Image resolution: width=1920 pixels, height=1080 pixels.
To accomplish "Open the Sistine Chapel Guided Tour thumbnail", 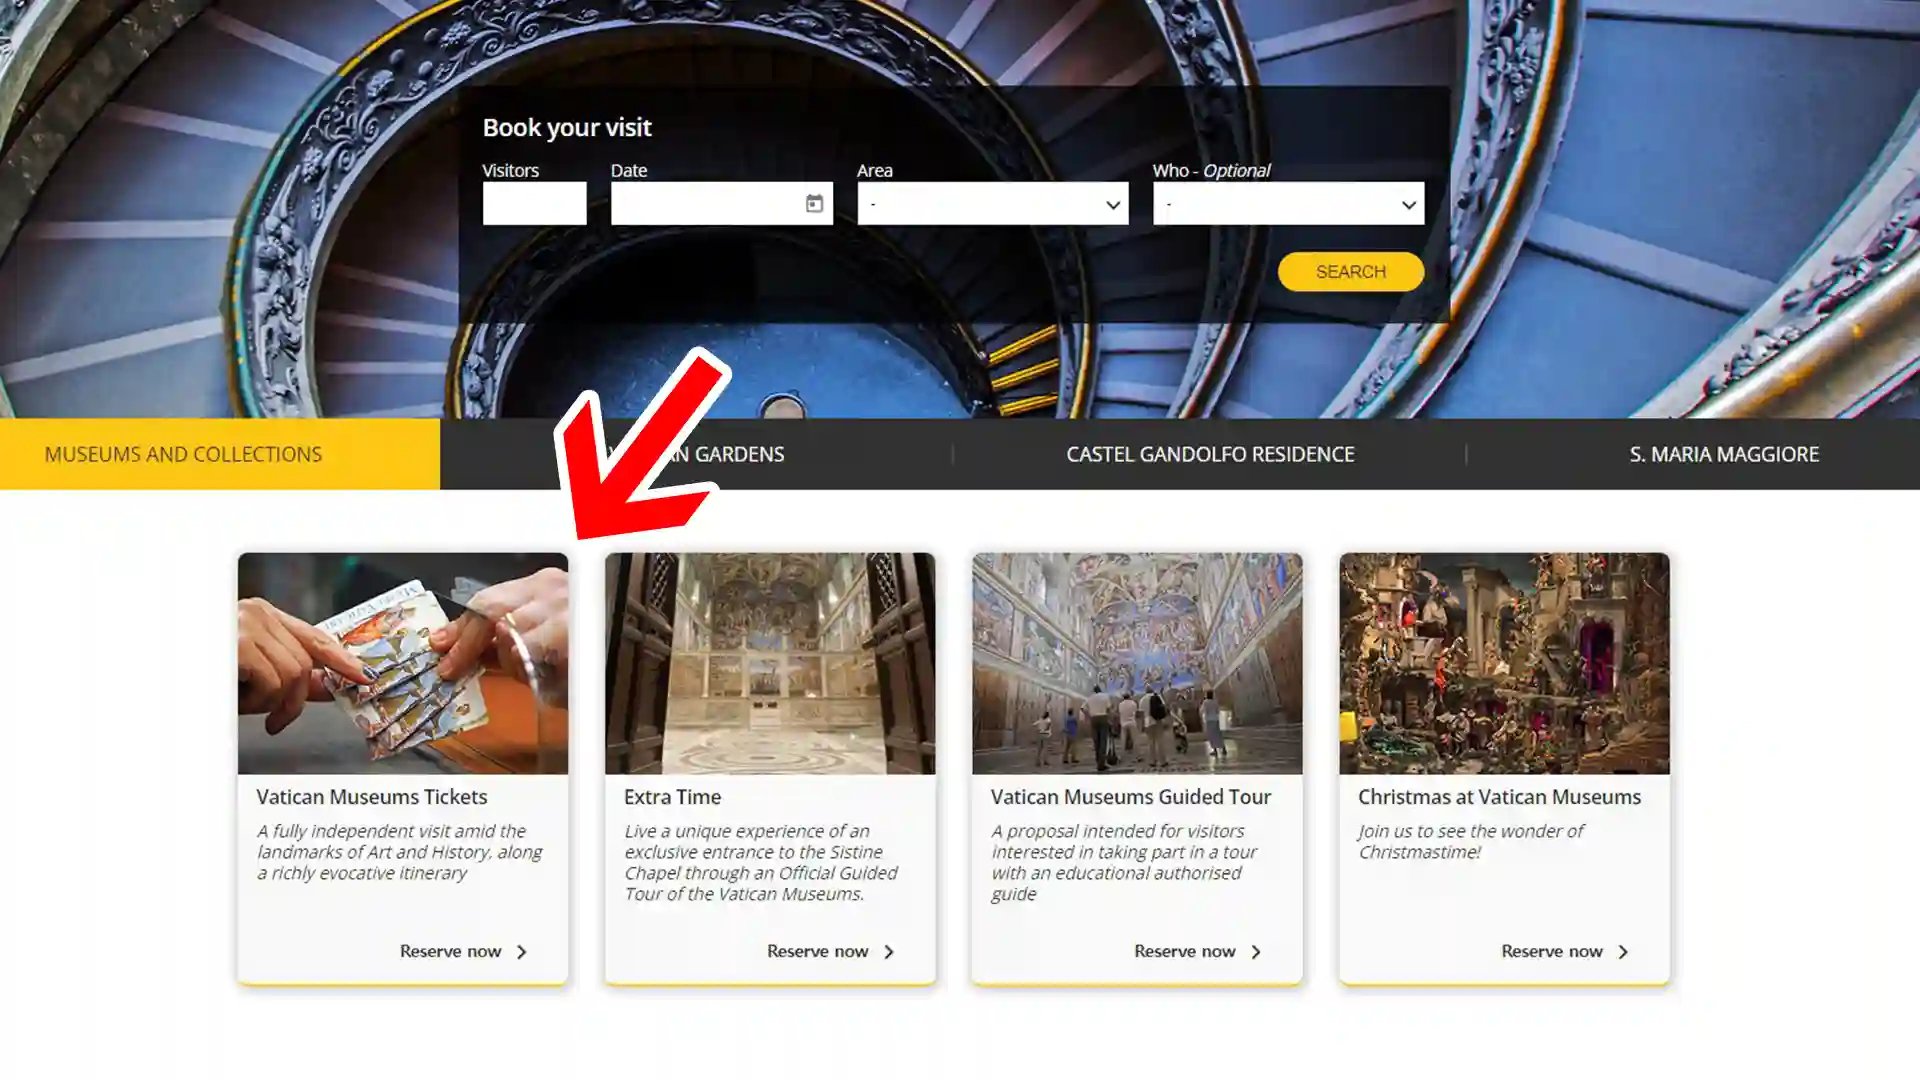I will (x=1137, y=663).
